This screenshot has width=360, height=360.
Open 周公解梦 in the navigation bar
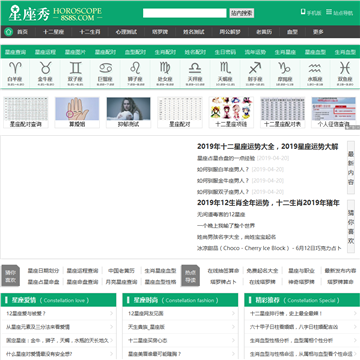[x=229, y=32]
